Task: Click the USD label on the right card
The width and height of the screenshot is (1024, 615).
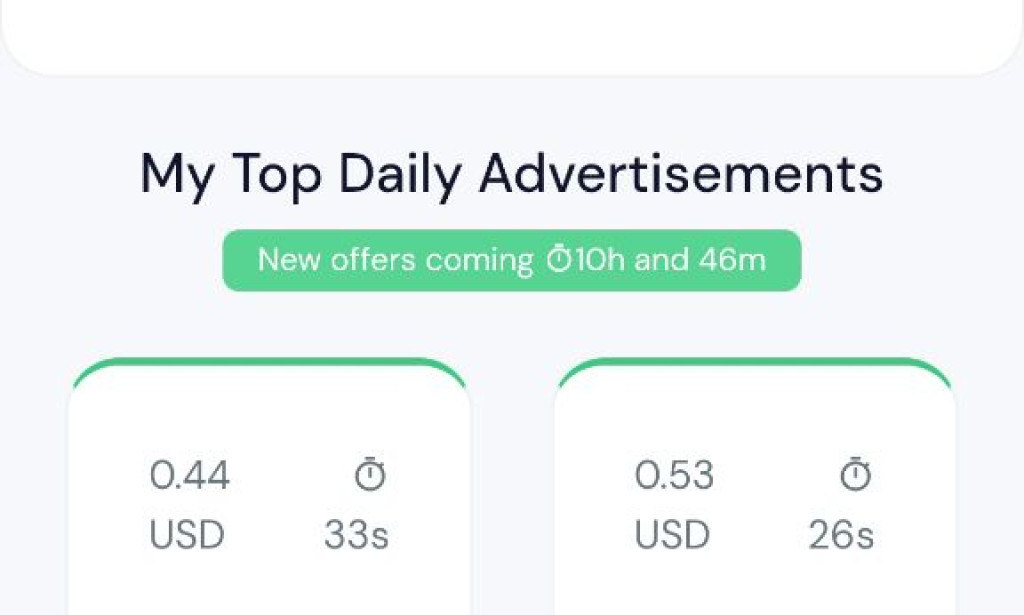Action: click(x=672, y=534)
